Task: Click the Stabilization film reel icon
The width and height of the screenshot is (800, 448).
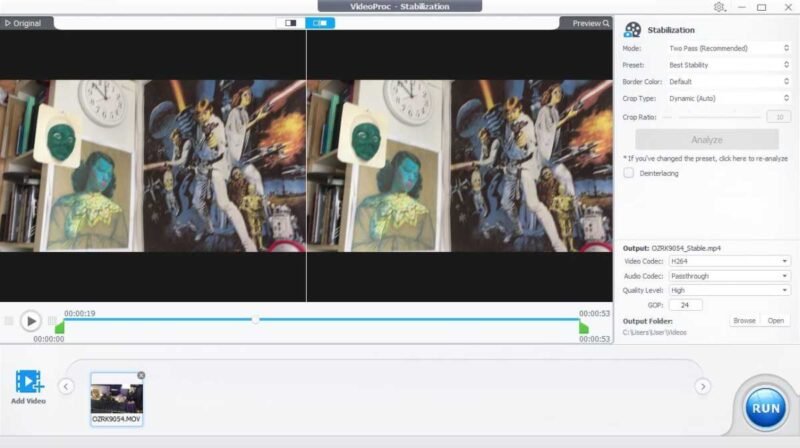Action: 633,30
